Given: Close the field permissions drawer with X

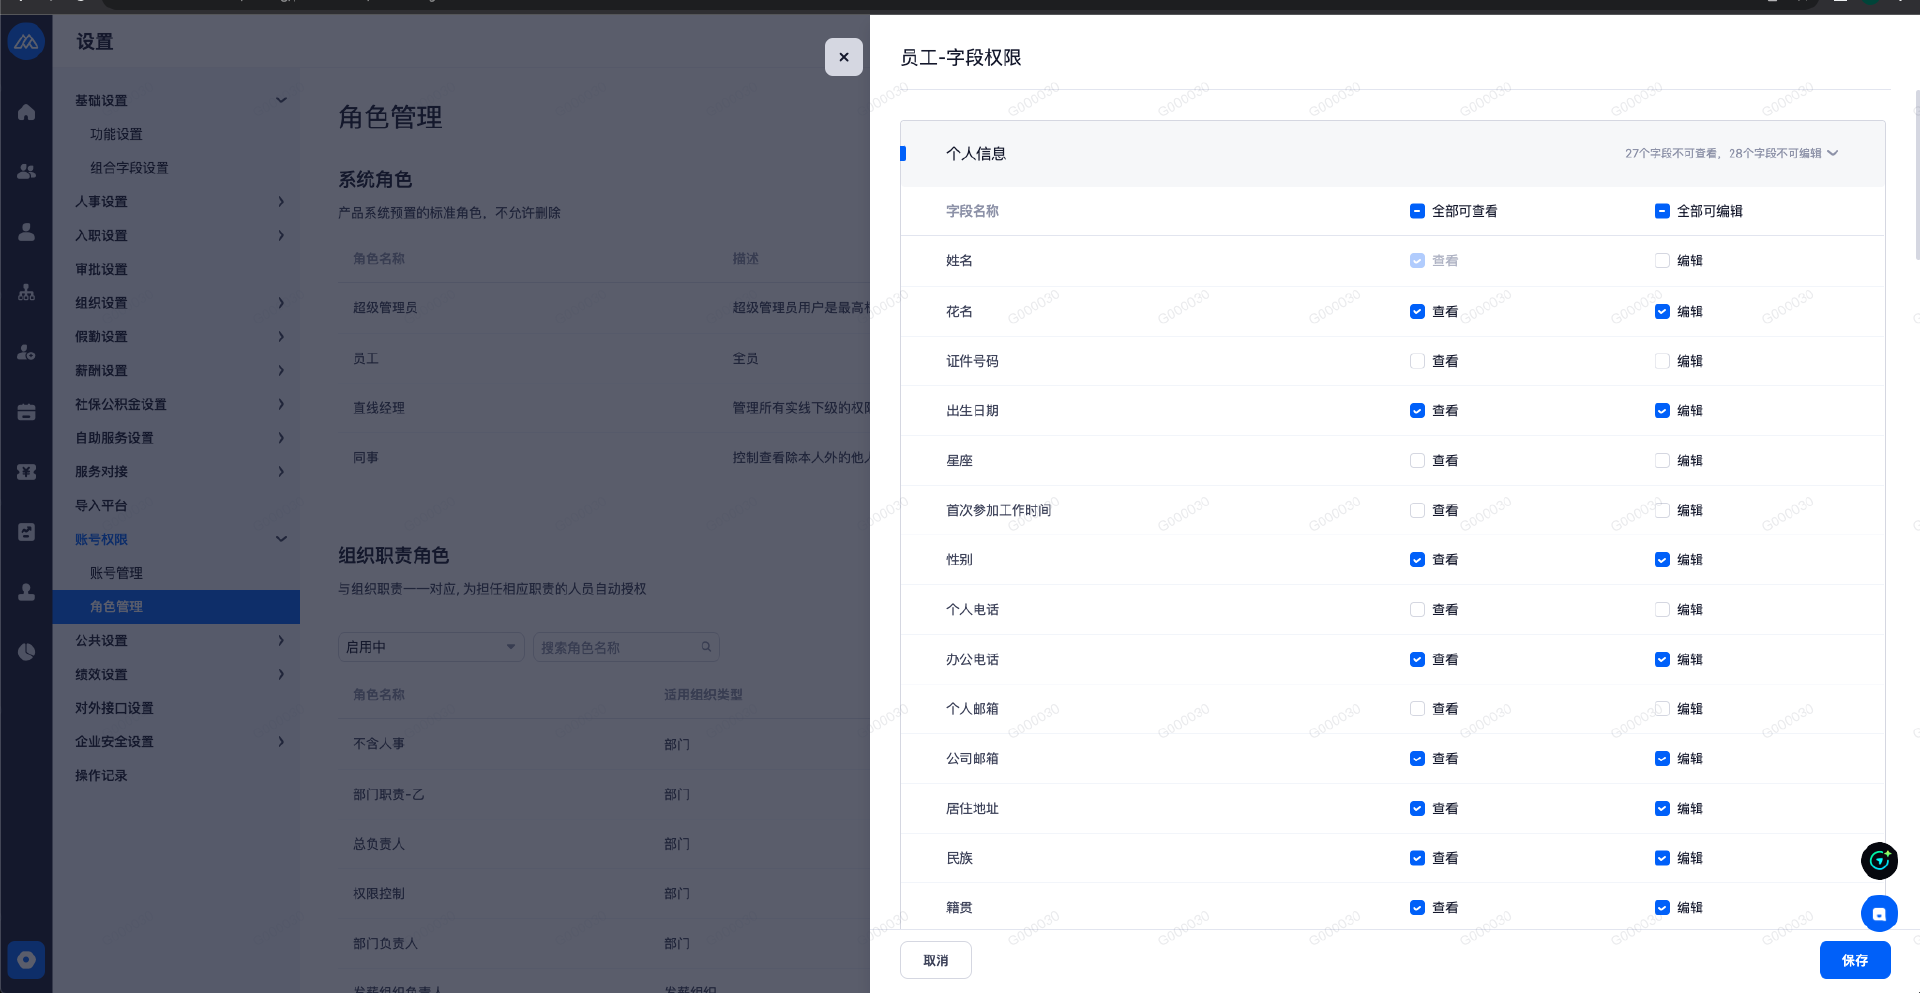Looking at the screenshot, I should 843,57.
